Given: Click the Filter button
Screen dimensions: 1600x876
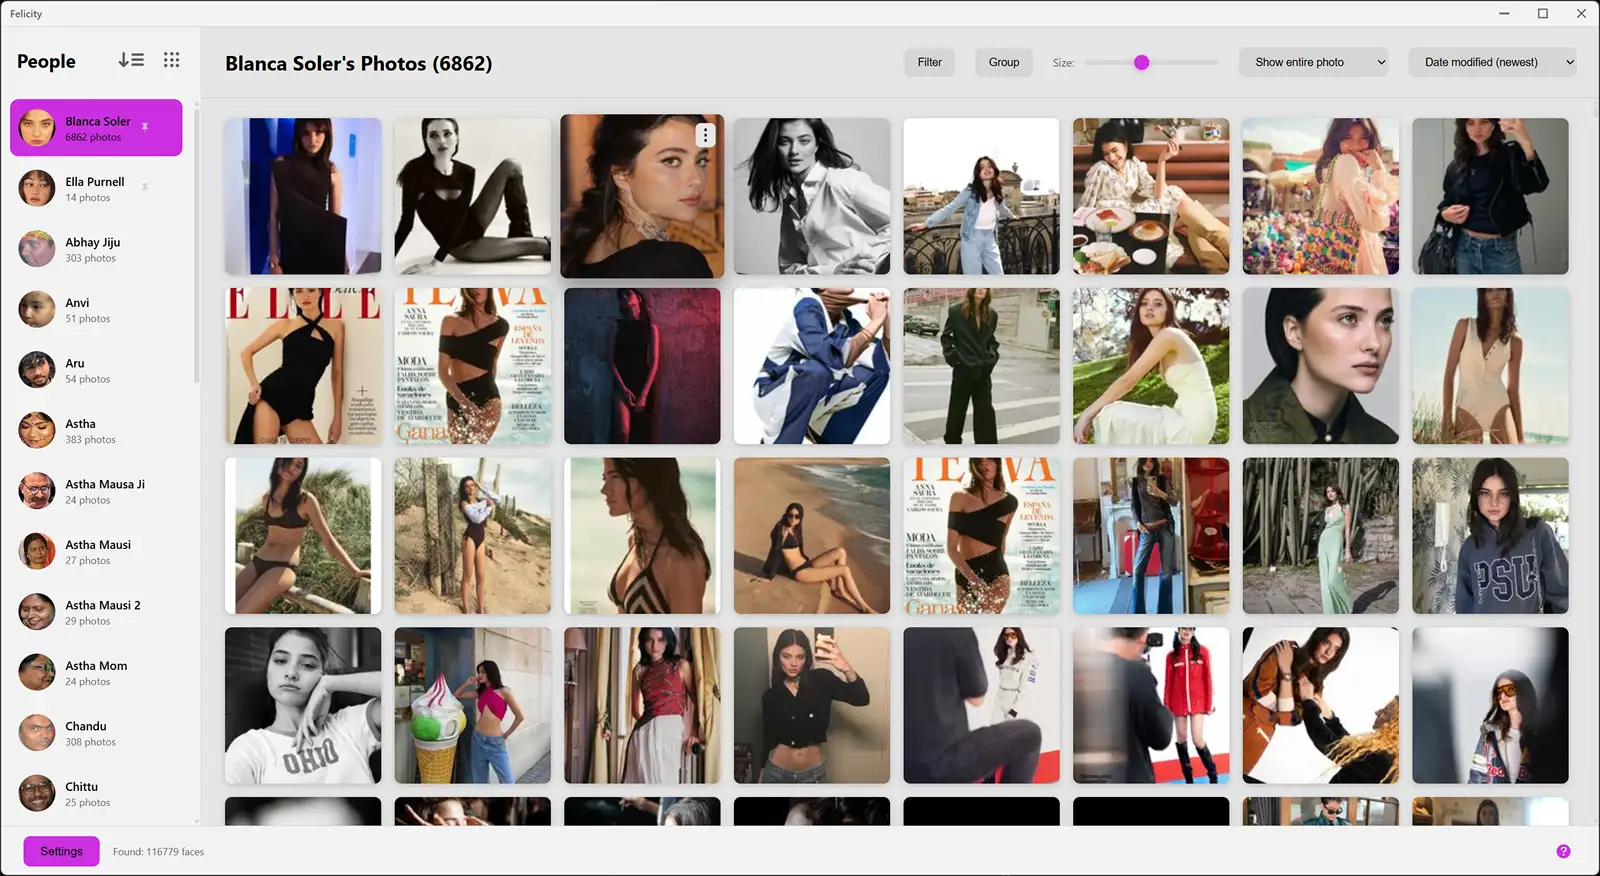Looking at the screenshot, I should (930, 62).
